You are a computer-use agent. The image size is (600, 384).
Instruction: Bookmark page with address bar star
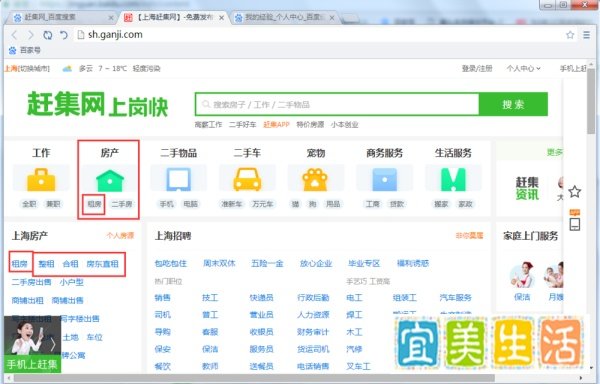tap(570, 35)
